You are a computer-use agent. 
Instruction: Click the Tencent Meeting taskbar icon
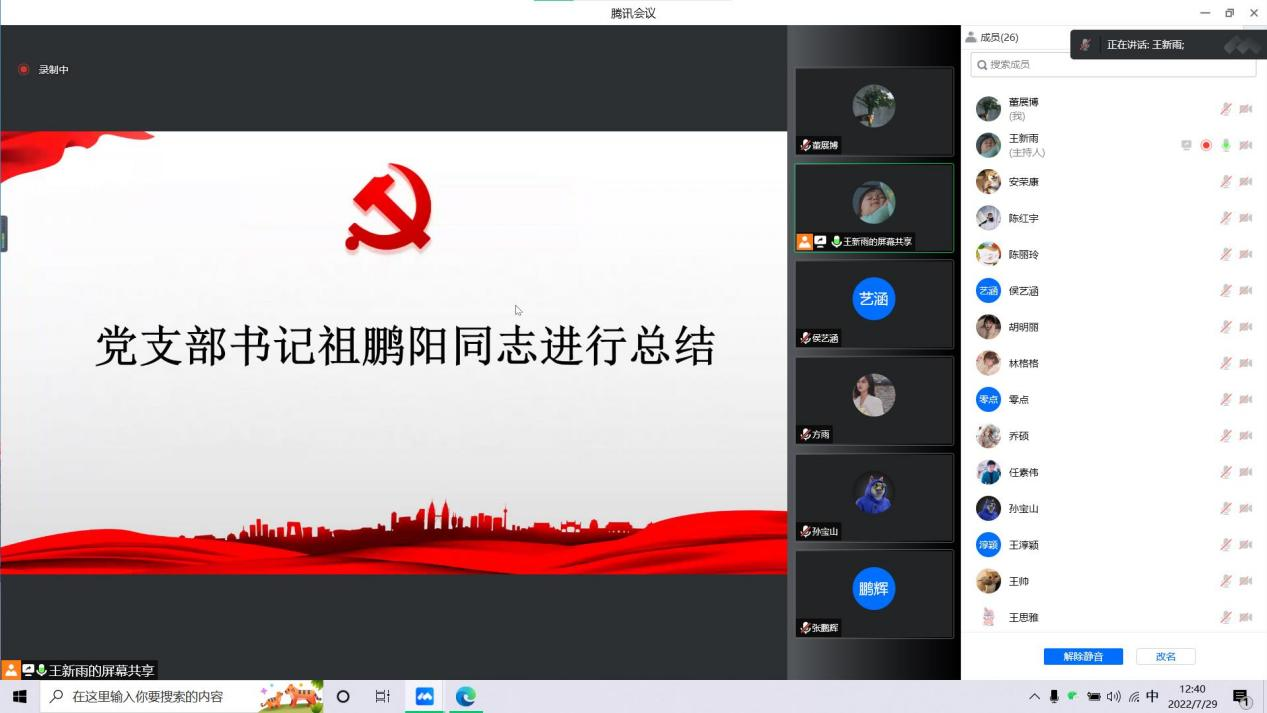tap(424, 696)
